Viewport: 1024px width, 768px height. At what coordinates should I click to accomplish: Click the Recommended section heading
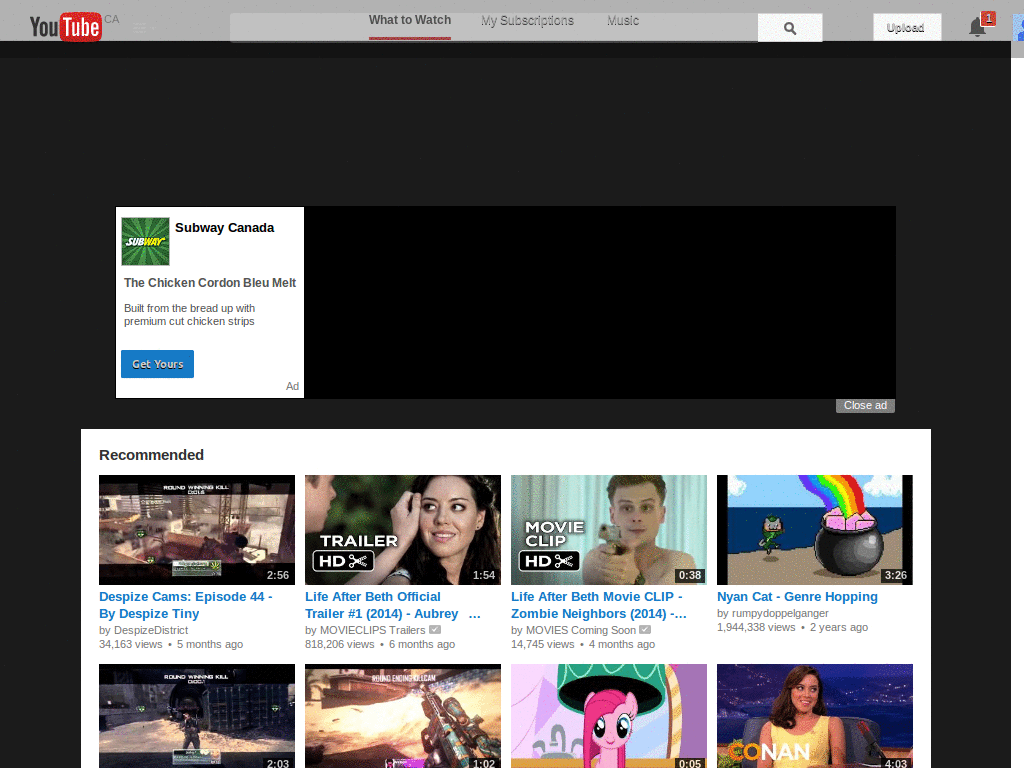click(152, 455)
